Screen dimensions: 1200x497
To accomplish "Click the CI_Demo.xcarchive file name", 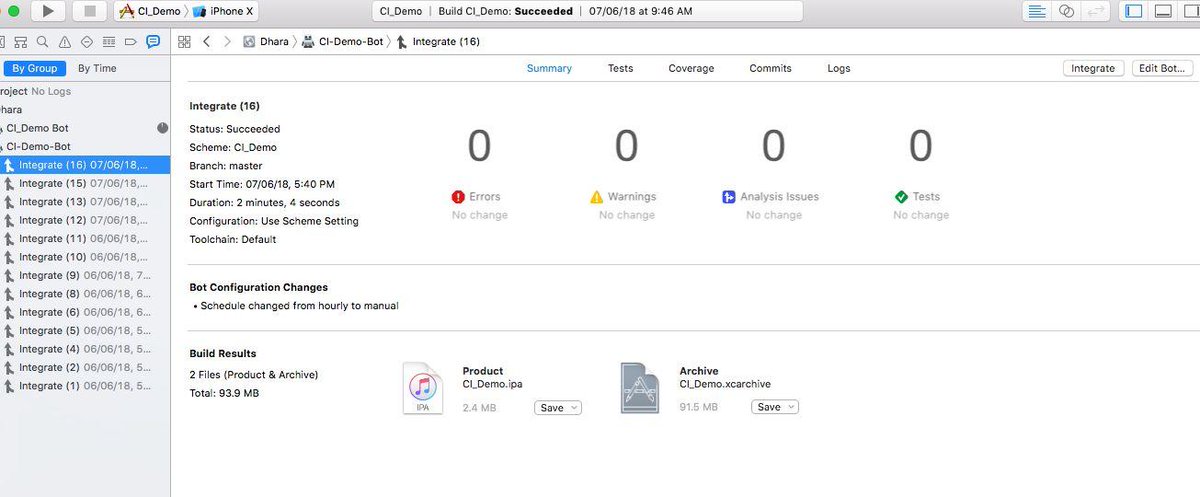I will (x=725, y=384).
